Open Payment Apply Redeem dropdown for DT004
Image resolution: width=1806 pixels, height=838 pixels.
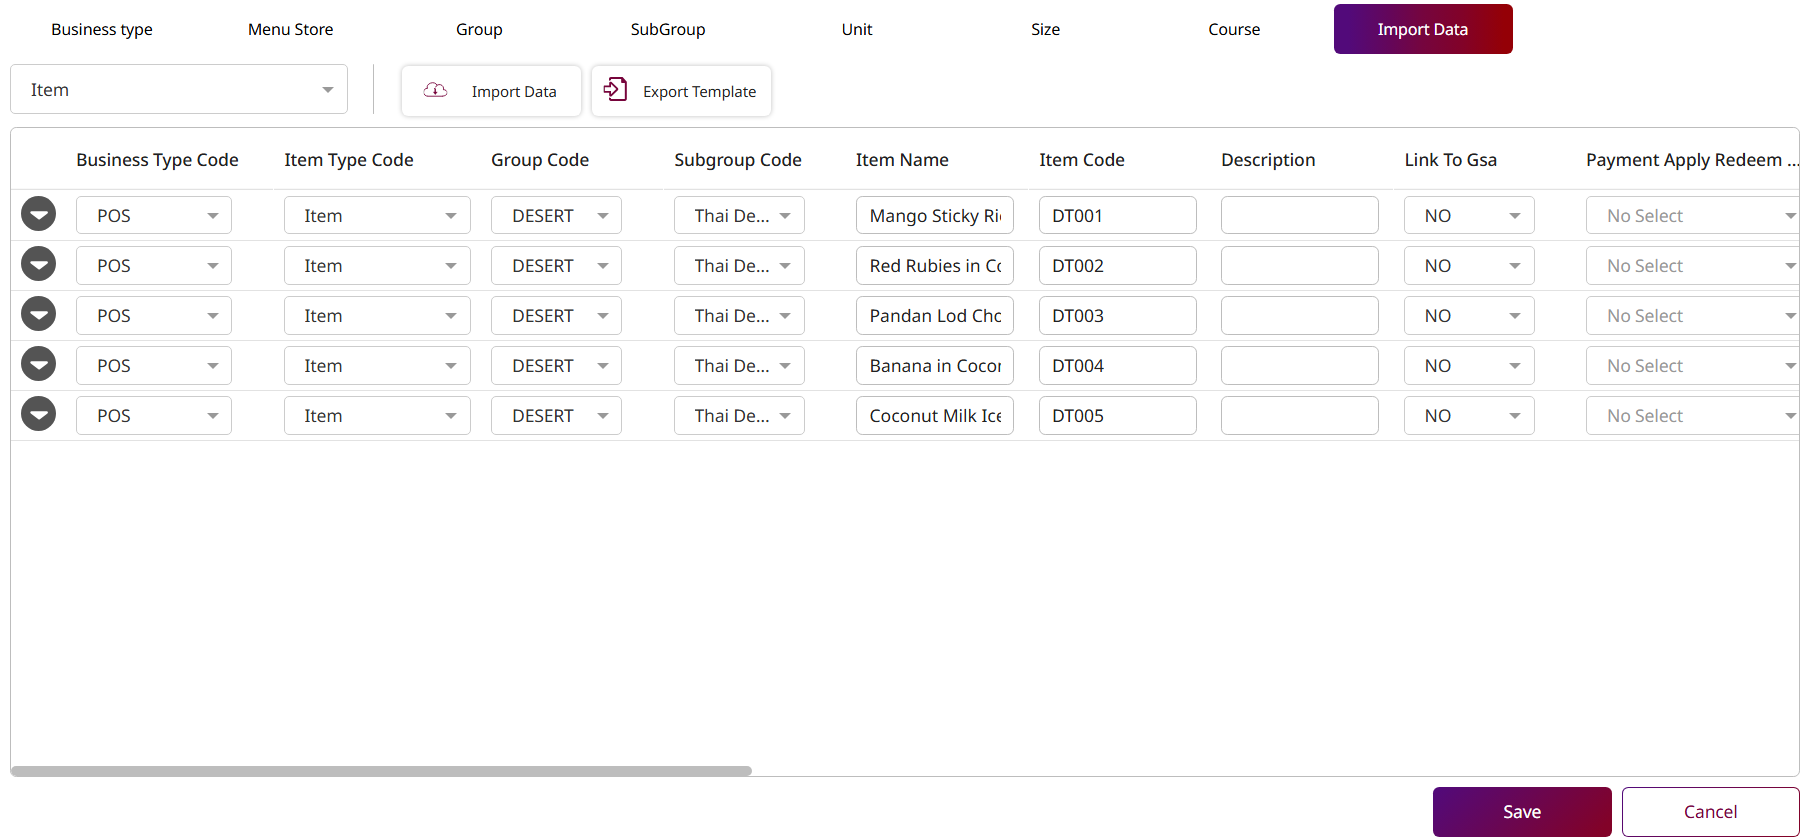1692,366
